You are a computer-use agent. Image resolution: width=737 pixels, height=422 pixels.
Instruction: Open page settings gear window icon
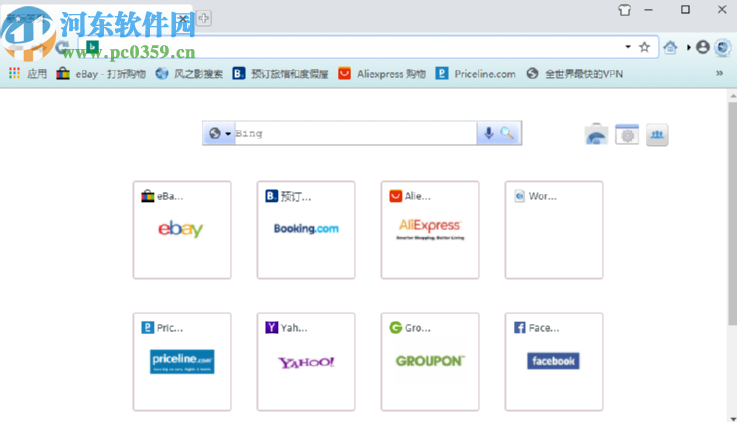click(x=627, y=134)
